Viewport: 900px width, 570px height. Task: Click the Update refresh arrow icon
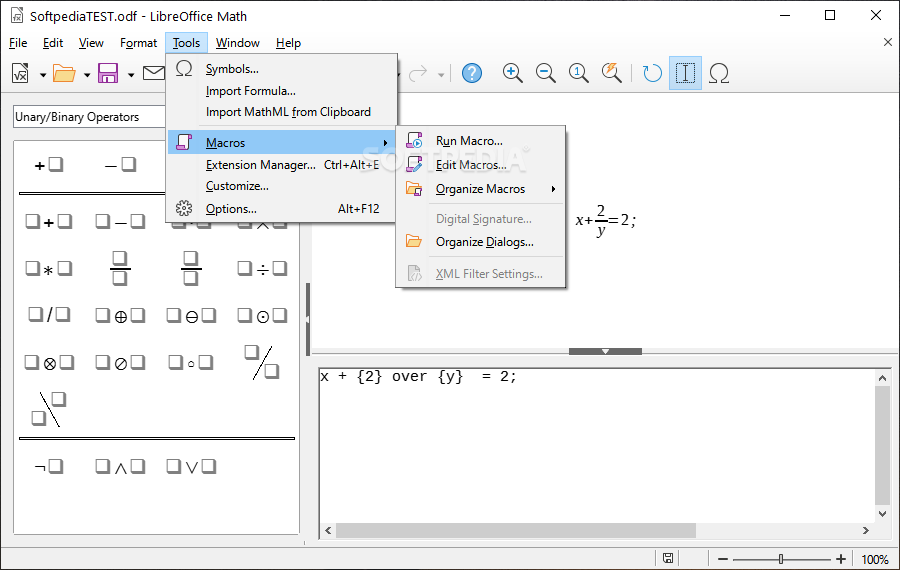652,73
